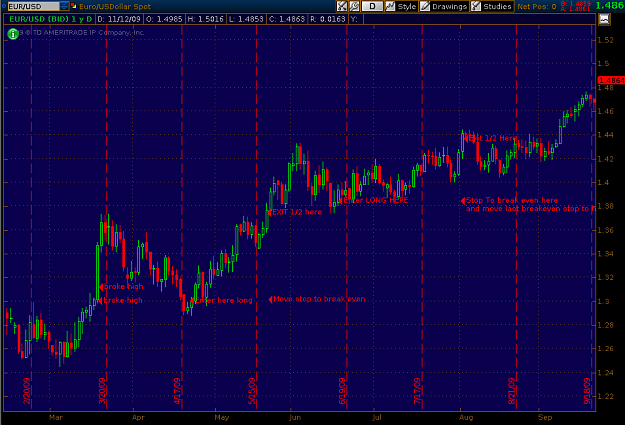Select the 'Euro/USDollar Spot' description text
The image size is (625, 425).
115,6
